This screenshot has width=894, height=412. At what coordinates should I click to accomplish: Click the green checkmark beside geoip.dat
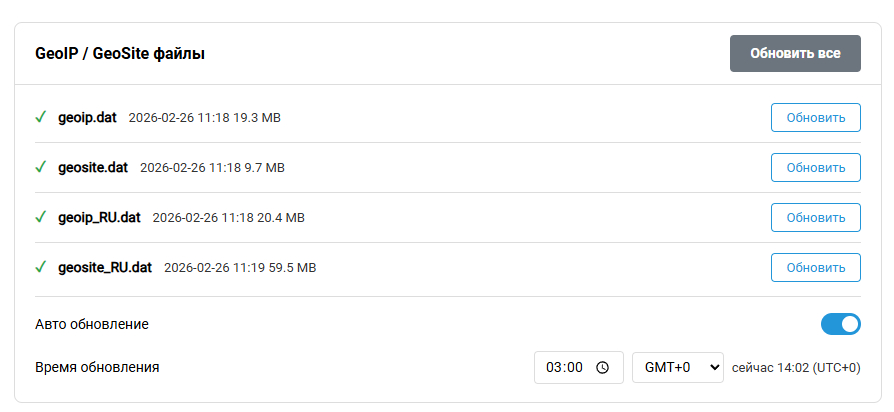click(x=41, y=117)
